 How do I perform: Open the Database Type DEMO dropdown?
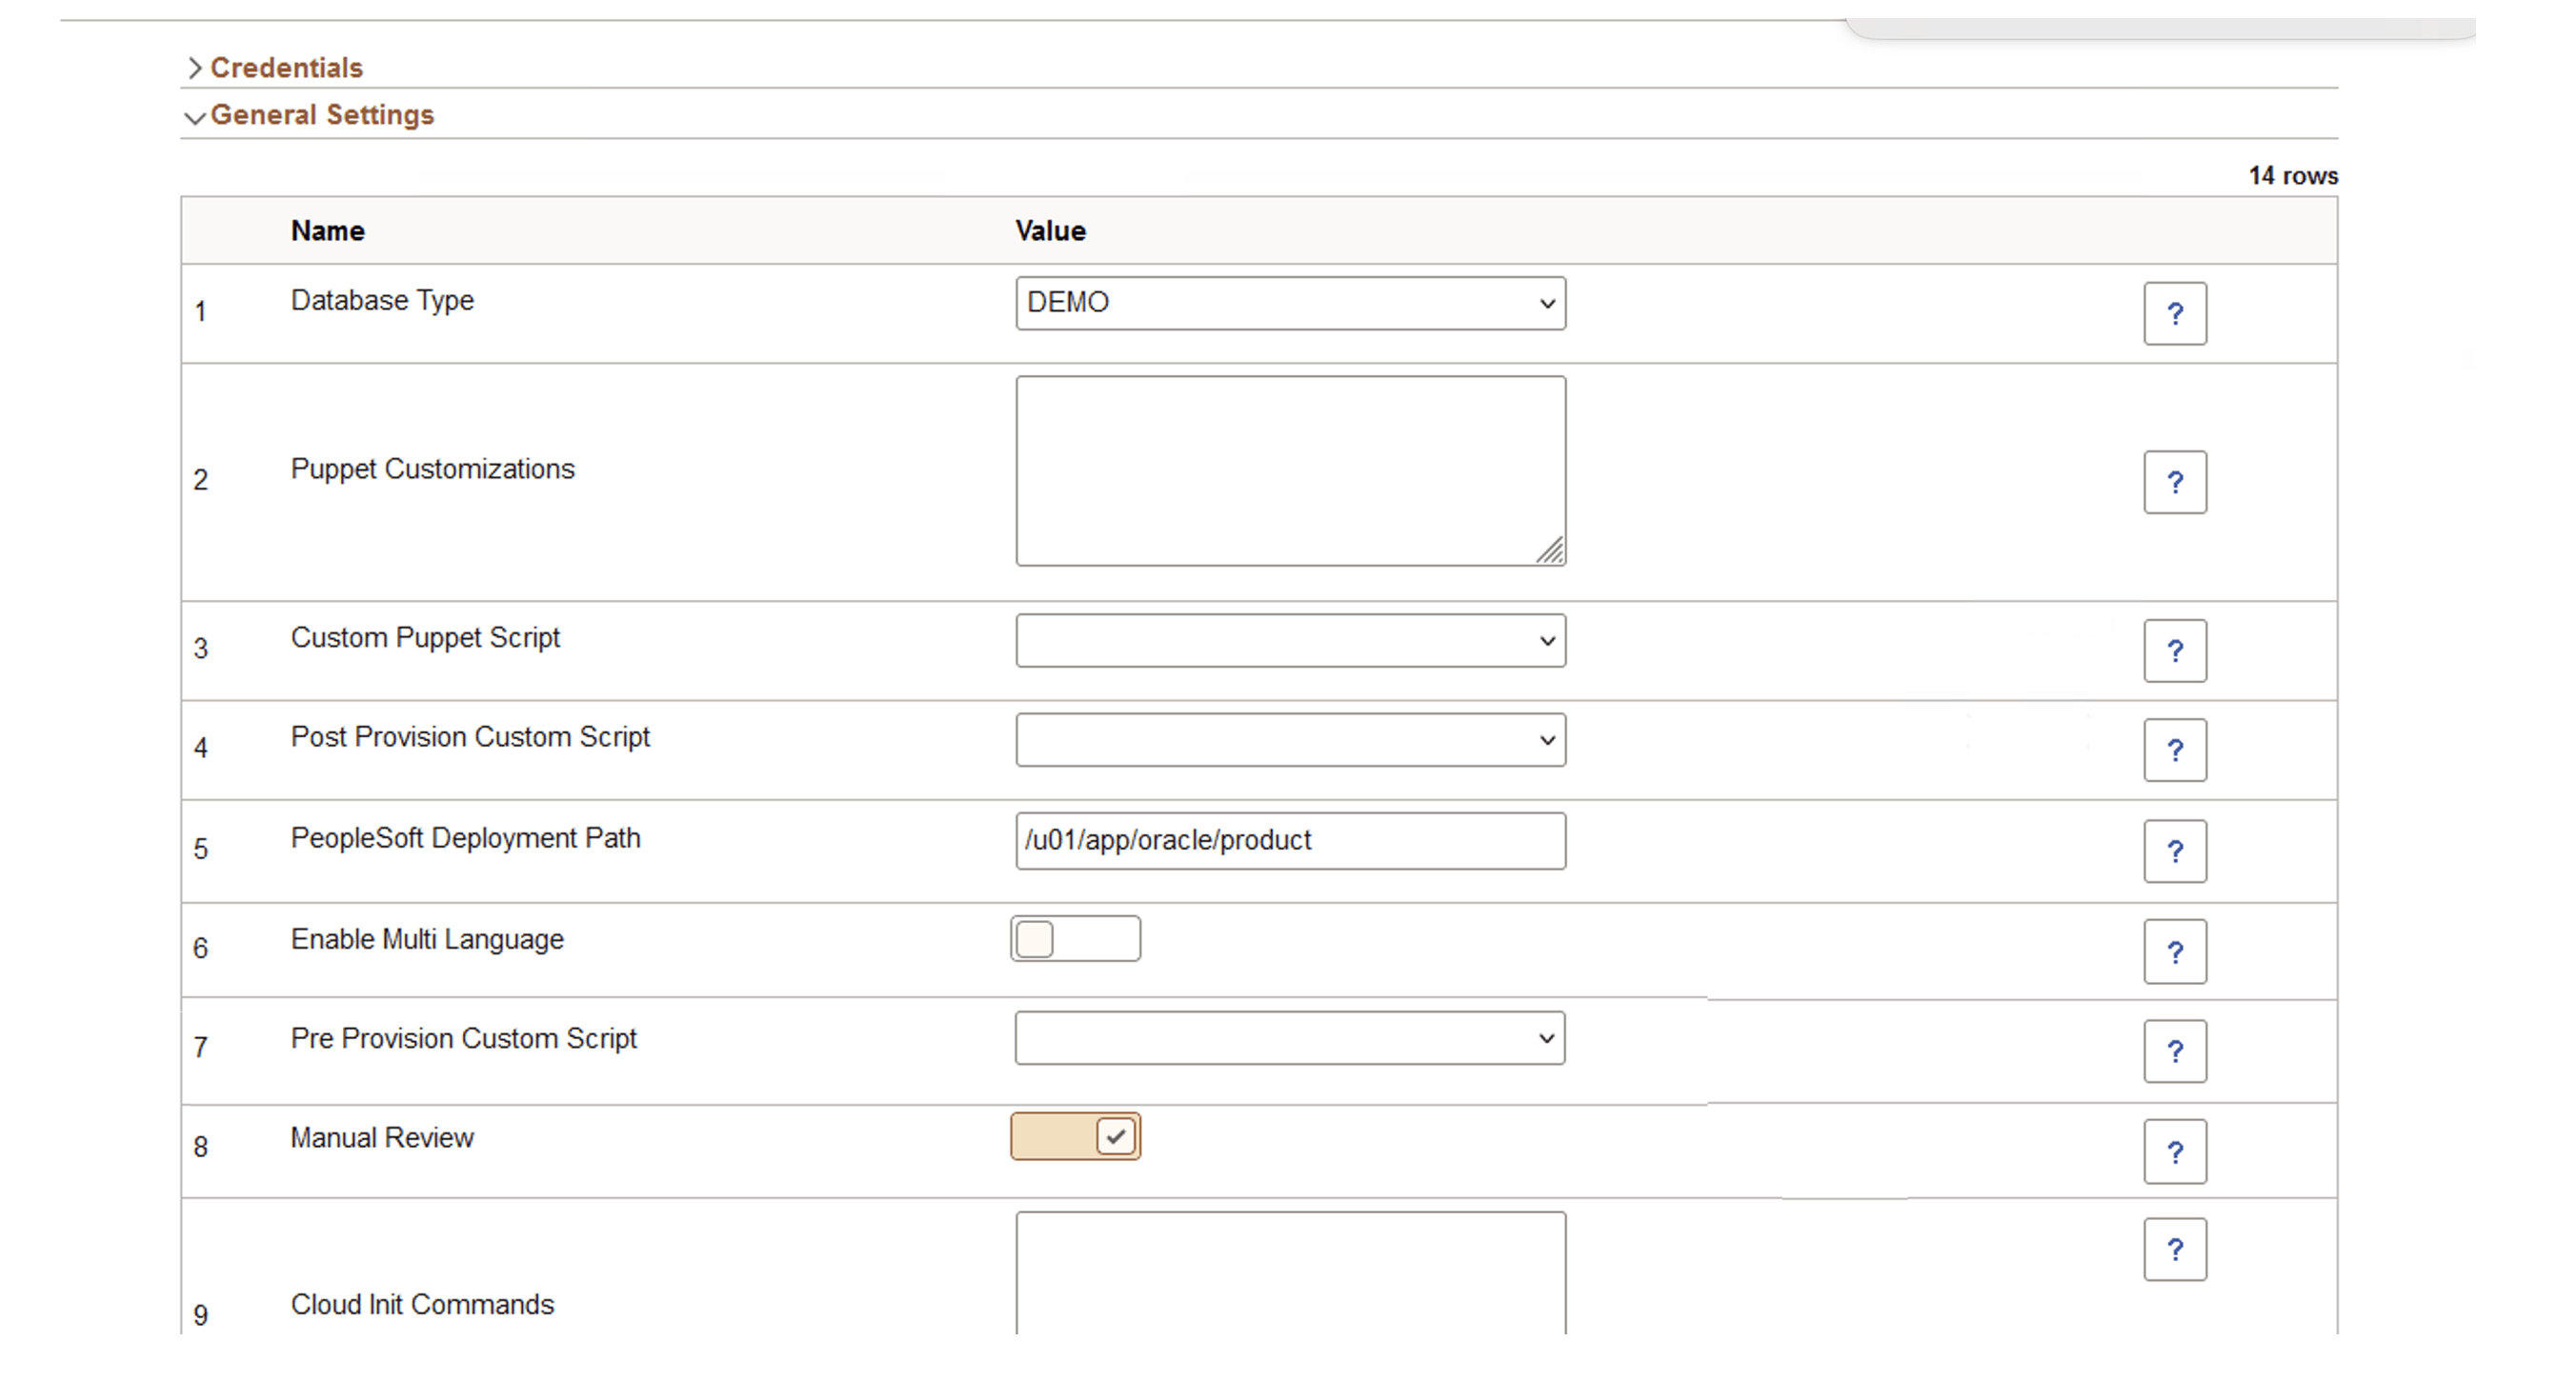click(x=1290, y=303)
